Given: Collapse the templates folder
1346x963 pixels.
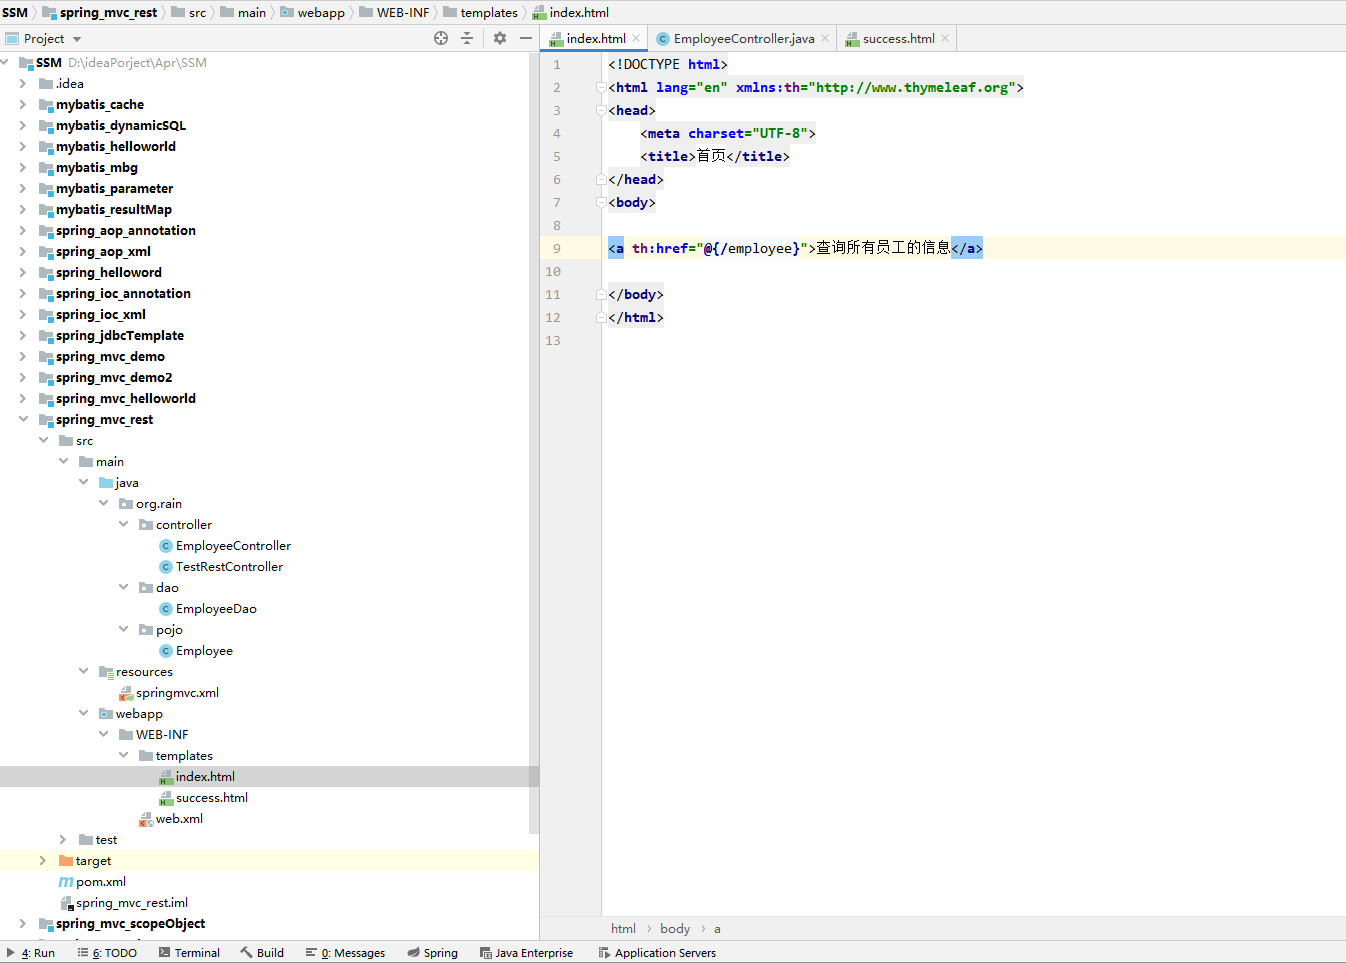Looking at the screenshot, I should click(x=124, y=755).
